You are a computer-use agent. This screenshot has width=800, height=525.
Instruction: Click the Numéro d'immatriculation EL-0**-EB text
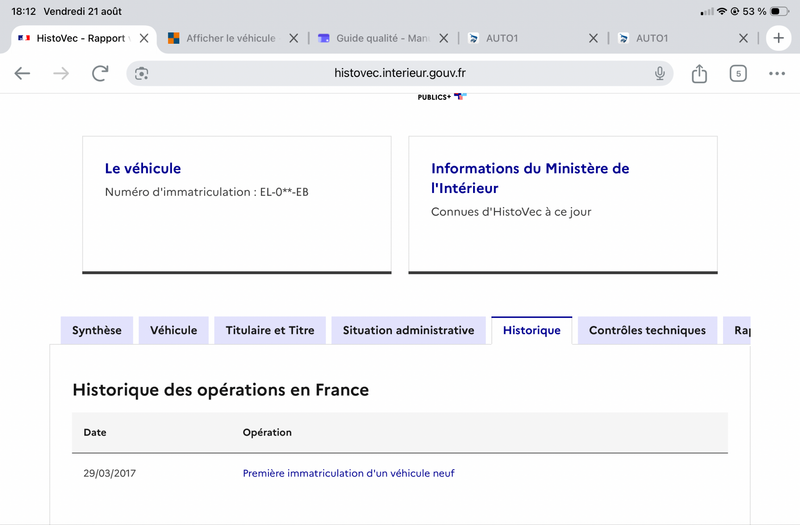click(x=207, y=192)
